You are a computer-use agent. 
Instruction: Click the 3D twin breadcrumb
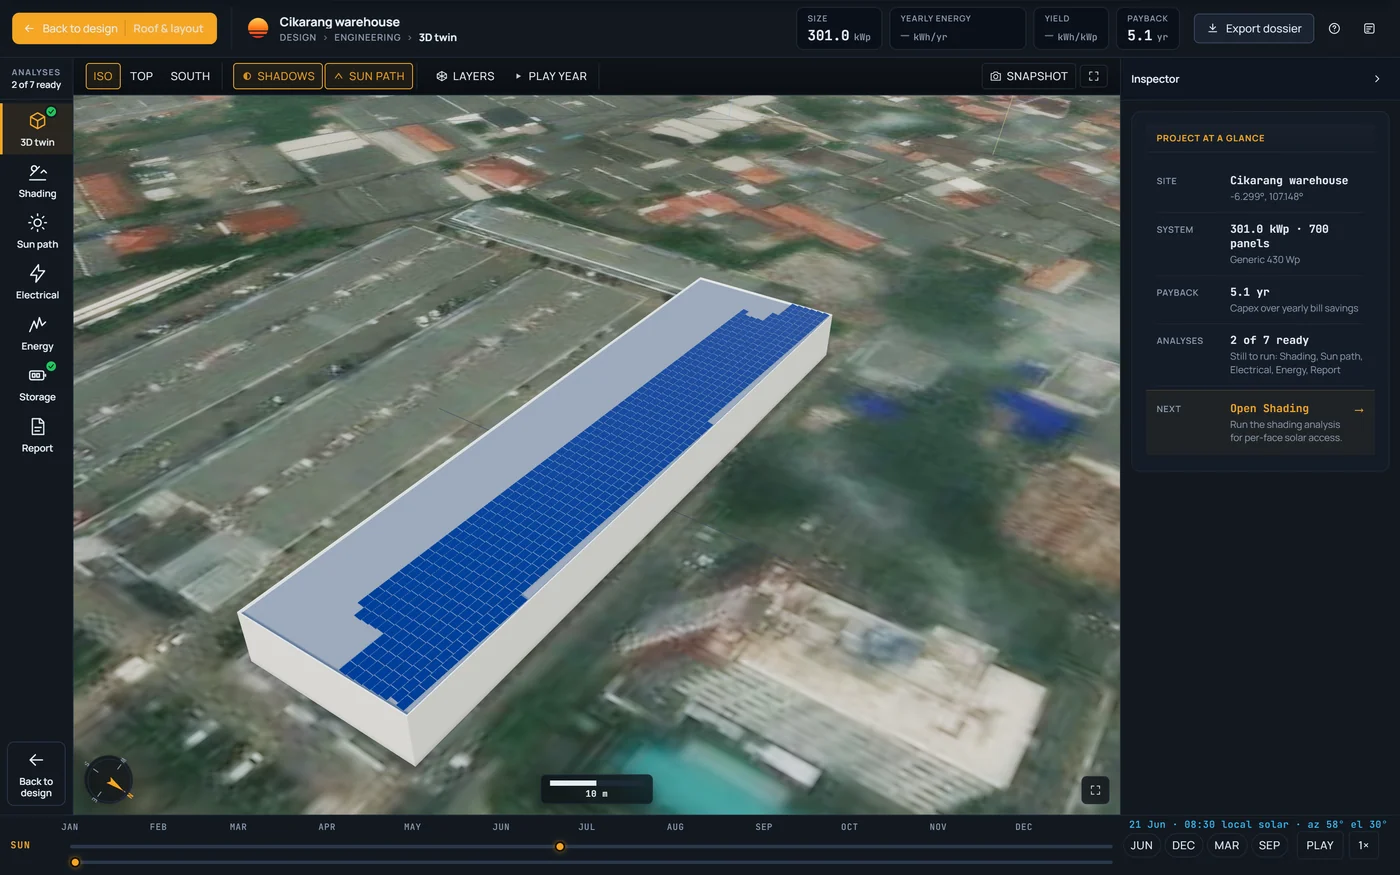pyautogui.click(x=438, y=38)
